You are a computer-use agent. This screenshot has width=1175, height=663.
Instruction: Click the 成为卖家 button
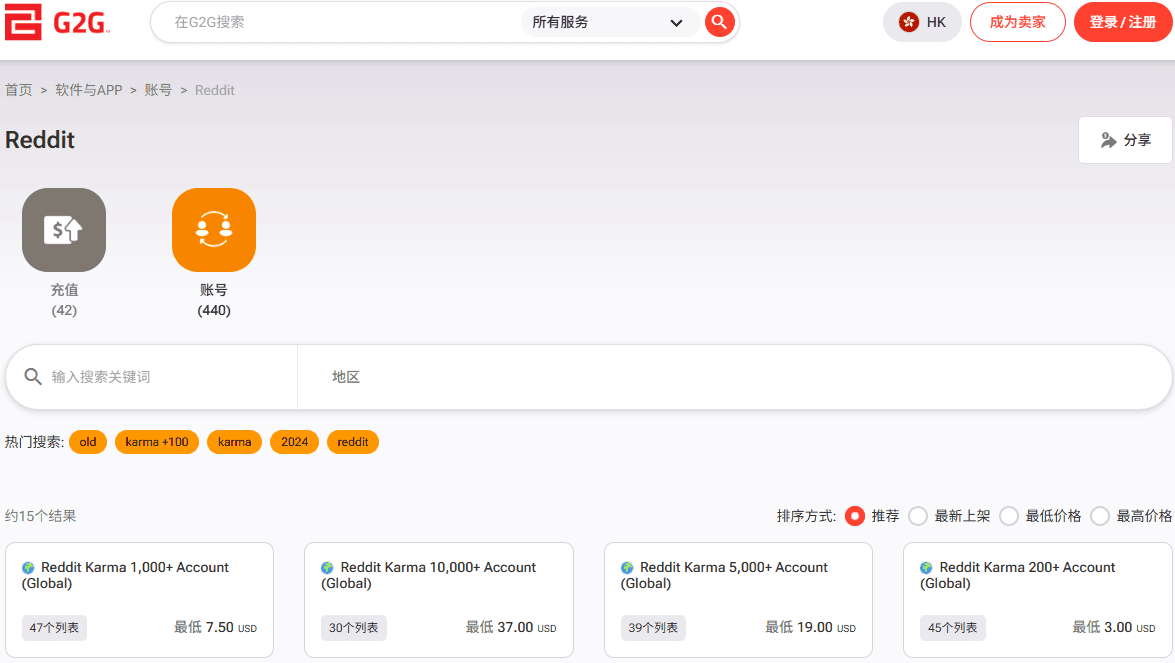tap(1017, 22)
